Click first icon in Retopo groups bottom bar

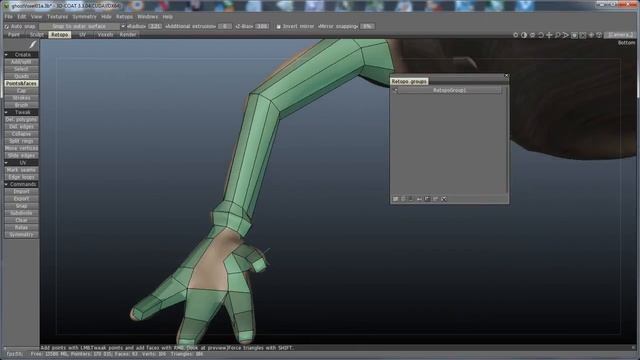tap(395, 199)
